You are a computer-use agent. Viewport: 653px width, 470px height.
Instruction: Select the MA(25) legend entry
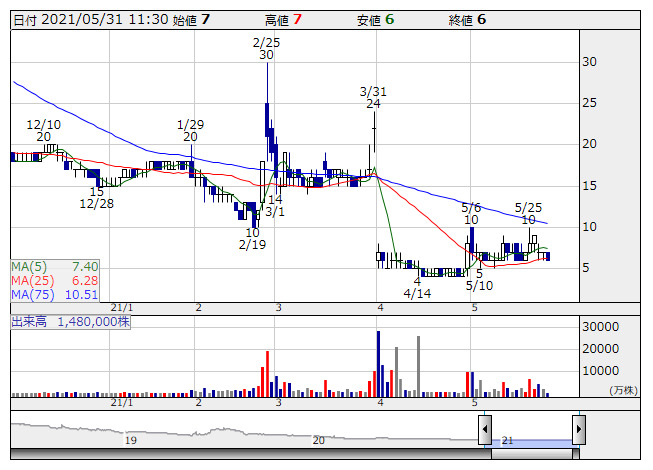click(x=55, y=281)
